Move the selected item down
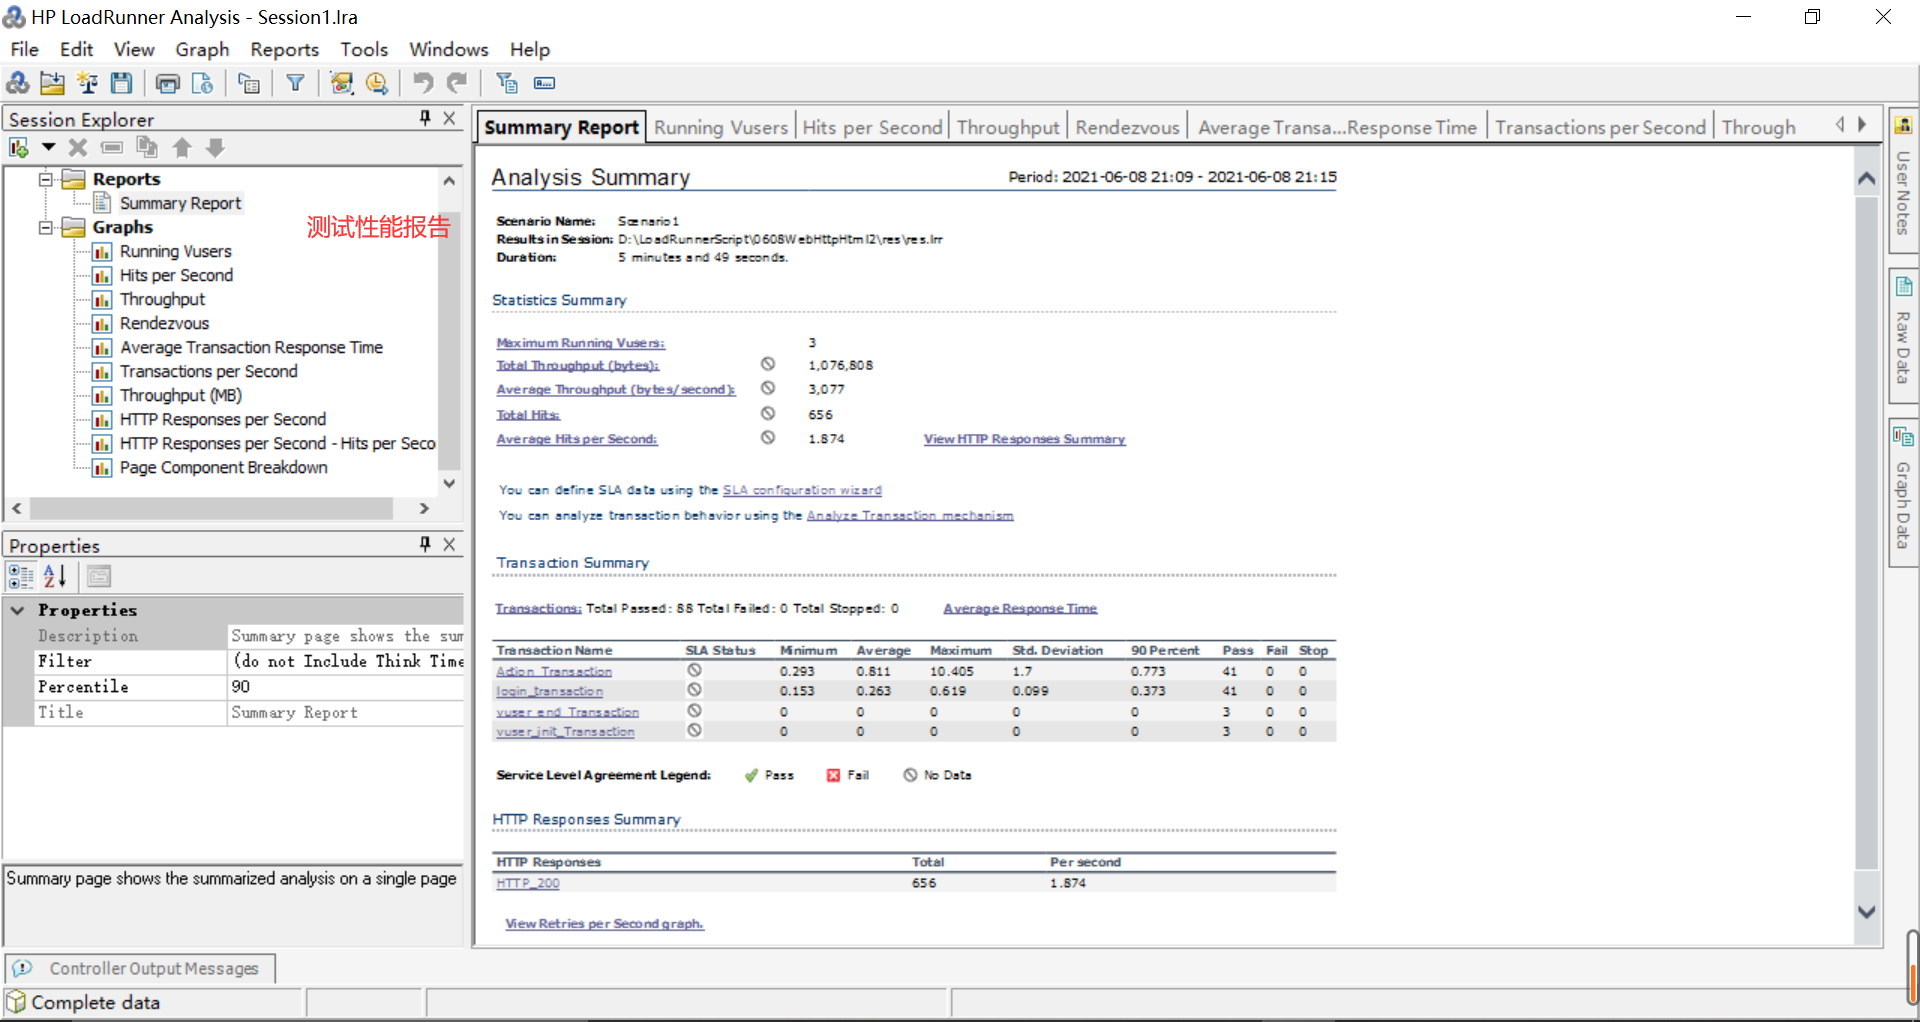The image size is (1920, 1022). coord(215,148)
